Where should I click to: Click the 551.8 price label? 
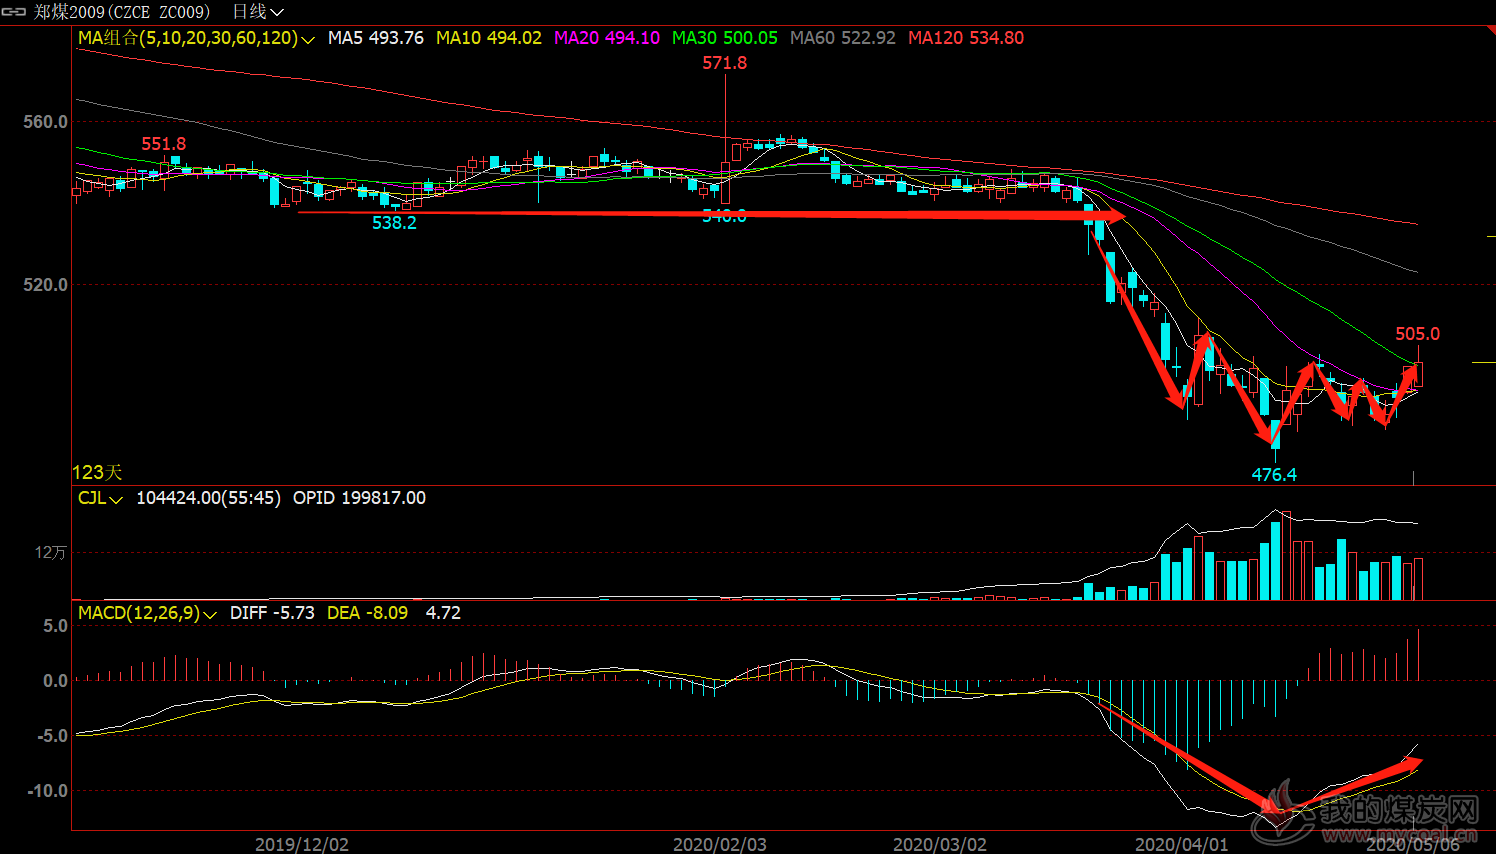164,144
